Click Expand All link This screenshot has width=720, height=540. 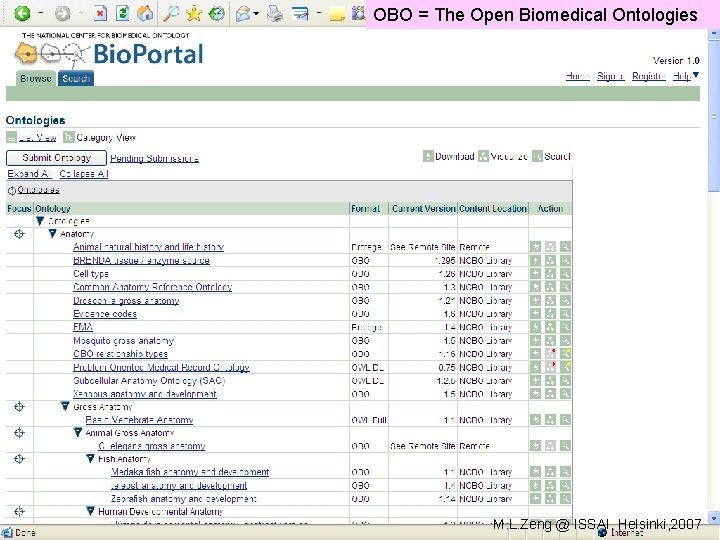pyautogui.click(x=29, y=174)
